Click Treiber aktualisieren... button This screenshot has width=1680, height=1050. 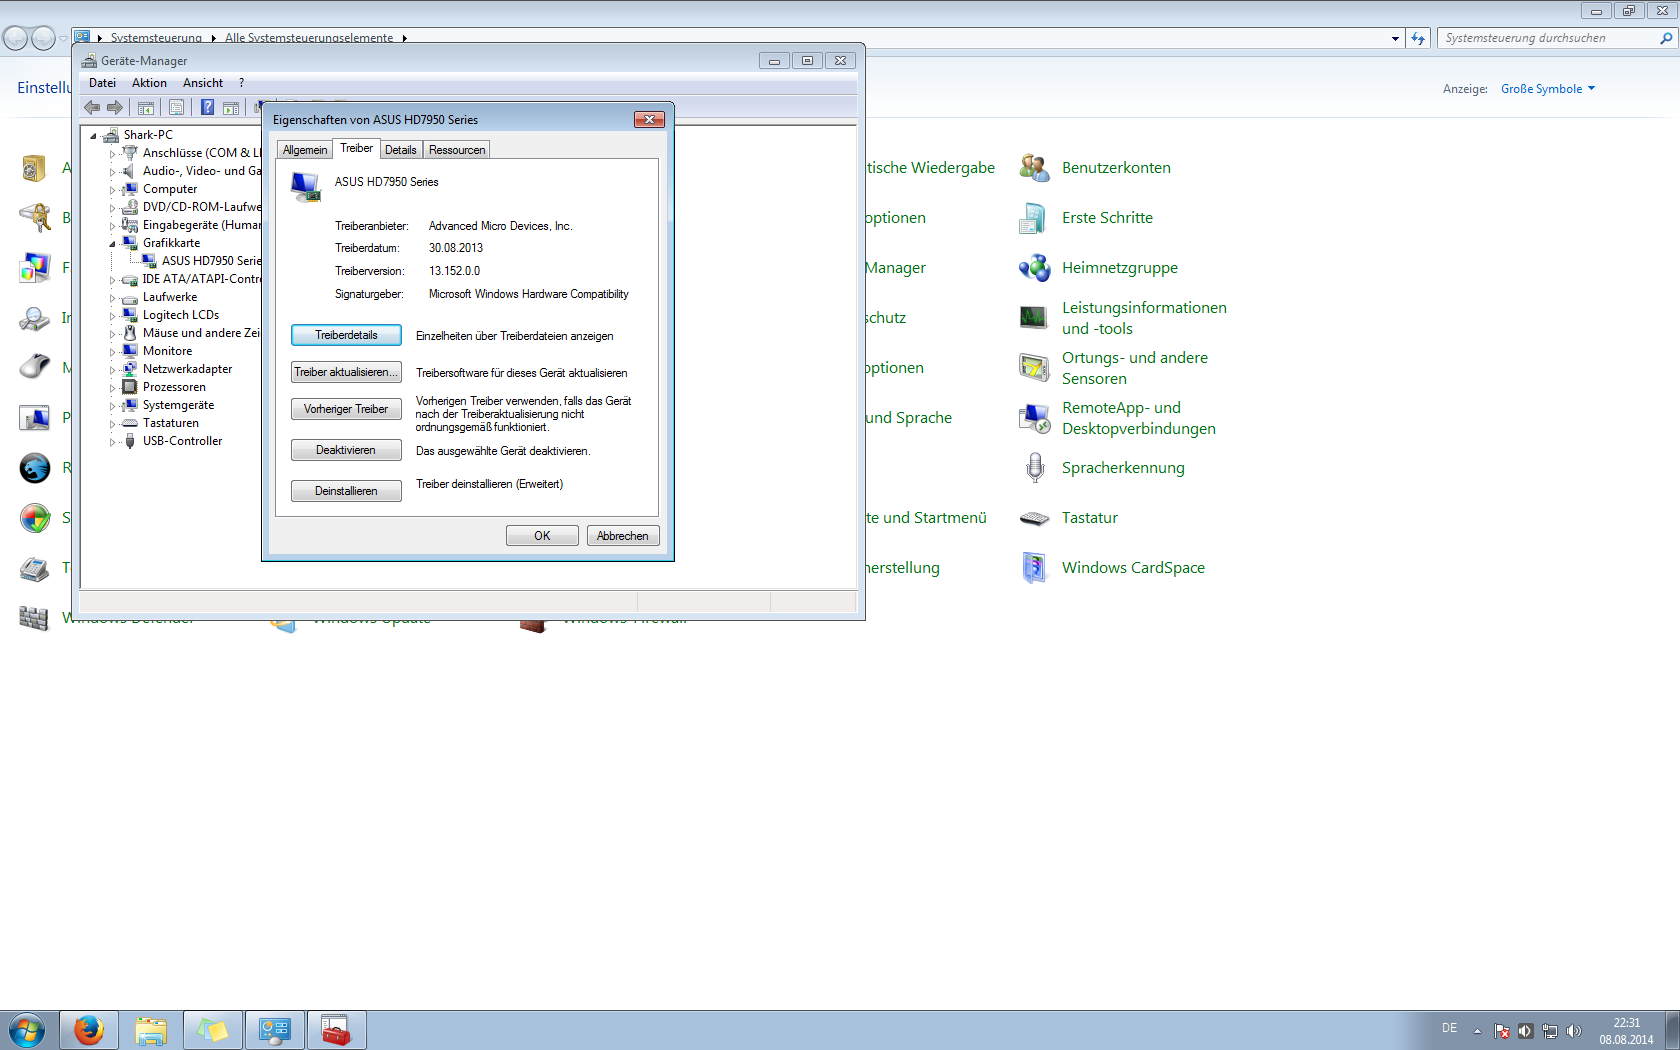(346, 372)
